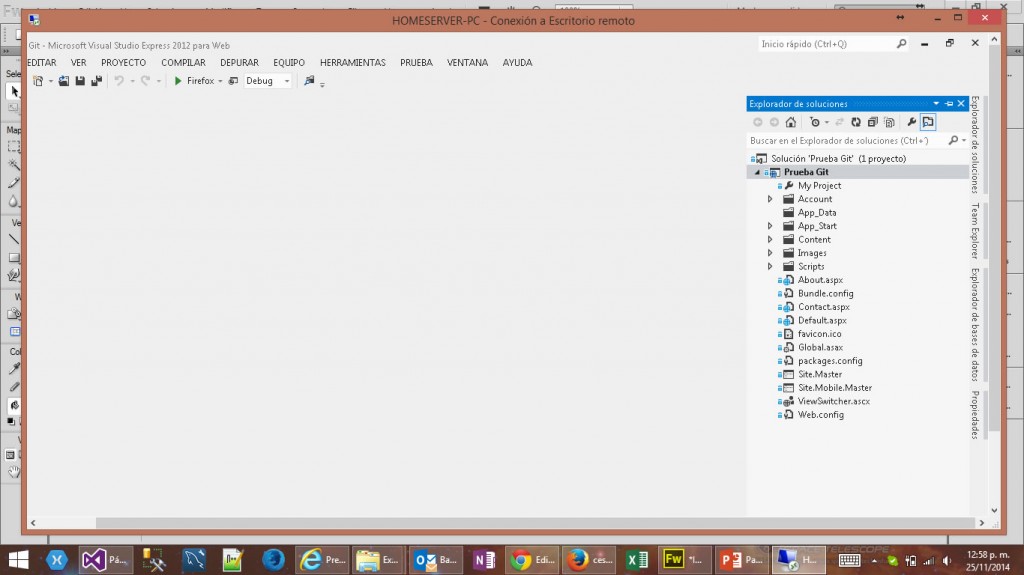The width and height of the screenshot is (1024, 575).
Task: Click the Inicio rápido quick launch box
Action: [x=833, y=44]
